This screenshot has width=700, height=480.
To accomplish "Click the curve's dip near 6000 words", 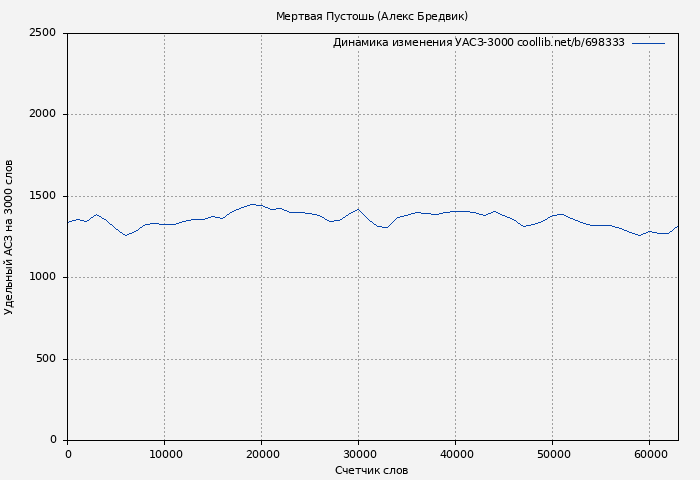I will click(x=126, y=235).
